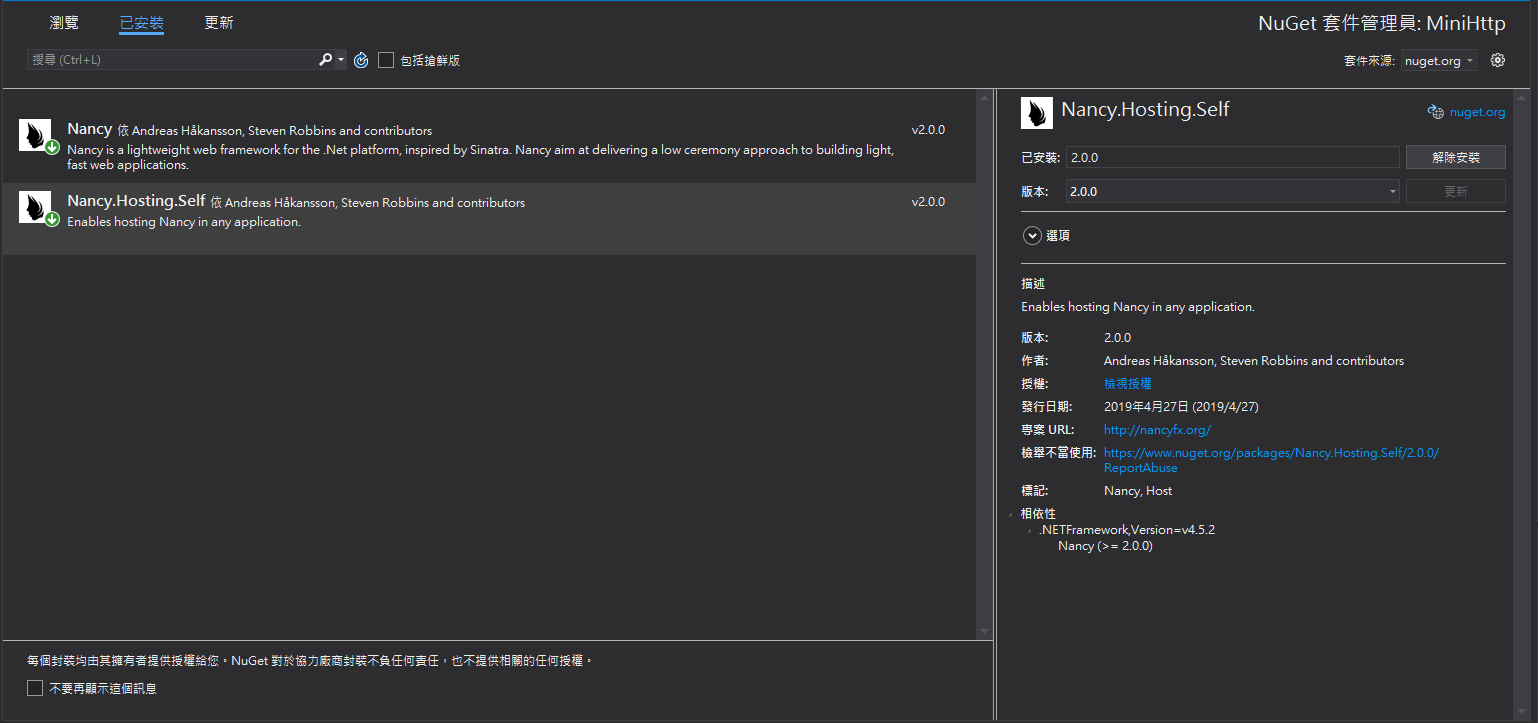Viewport: 1538px width, 723px height.
Task: Expand the .NETFramework dependency node
Action: pyautogui.click(x=1028, y=529)
